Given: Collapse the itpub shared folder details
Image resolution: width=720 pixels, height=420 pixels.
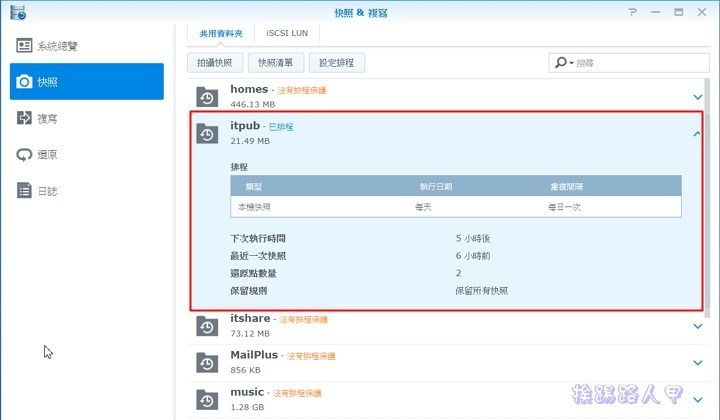Looking at the screenshot, I should coord(697,134).
